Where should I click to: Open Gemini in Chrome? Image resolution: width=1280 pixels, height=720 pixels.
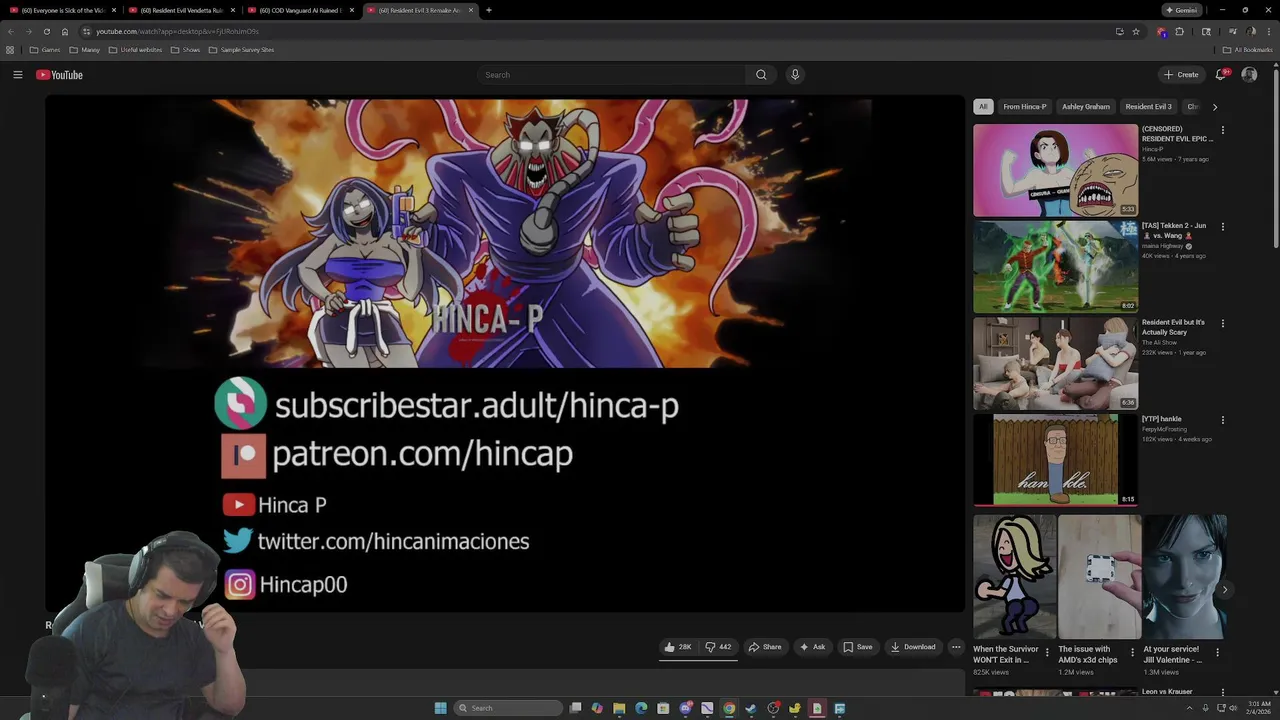[x=1181, y=10]
